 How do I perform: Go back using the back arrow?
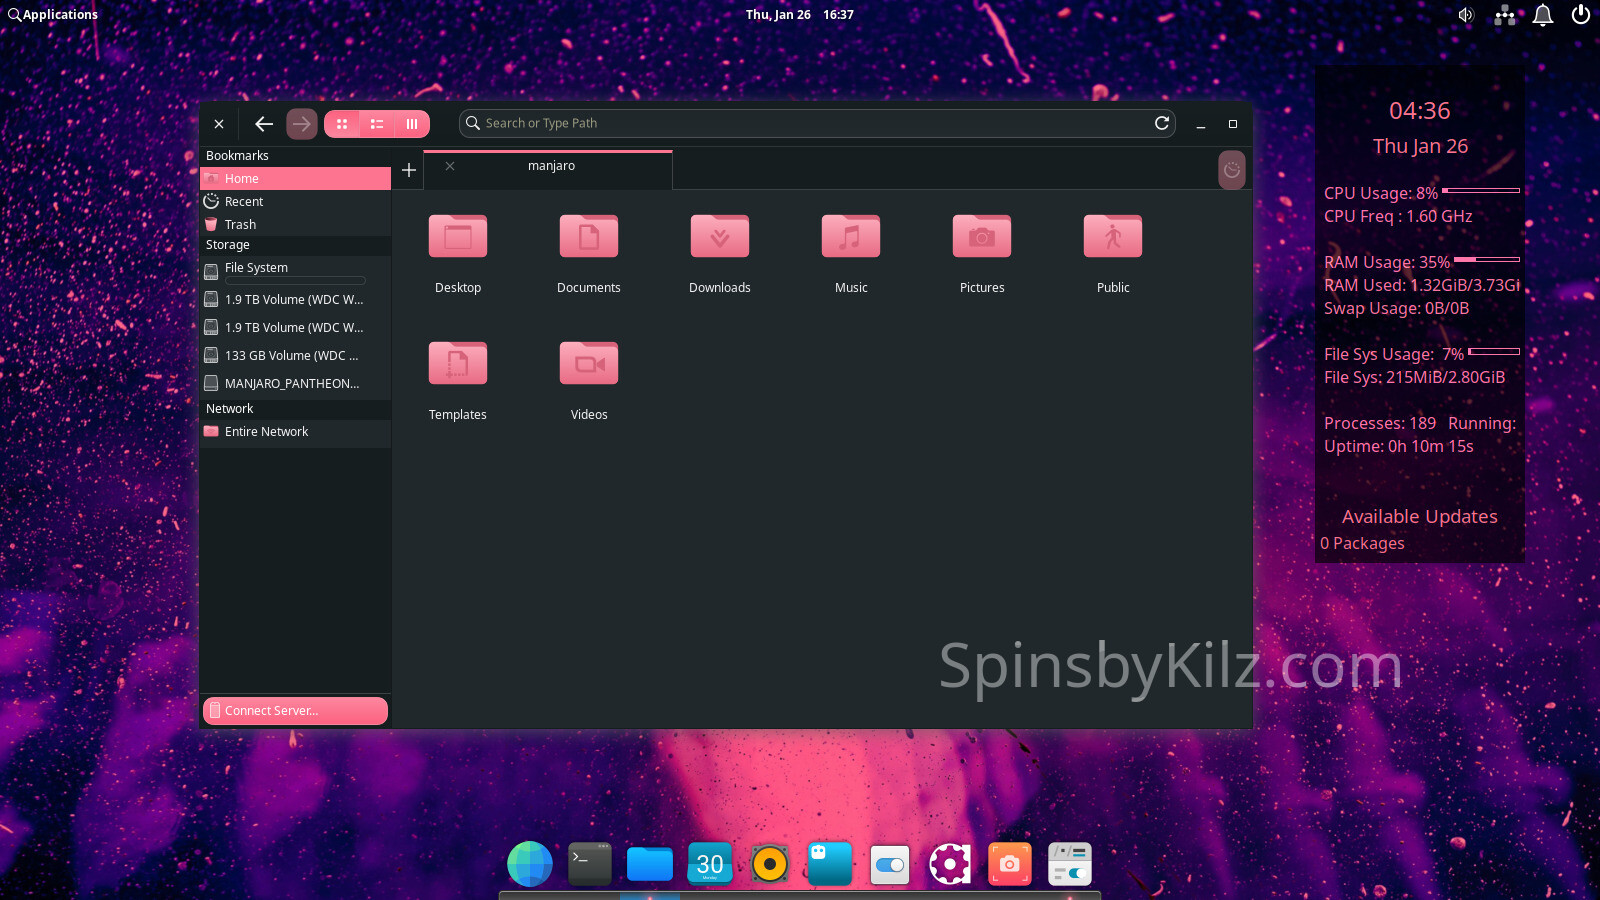[264, 124]
